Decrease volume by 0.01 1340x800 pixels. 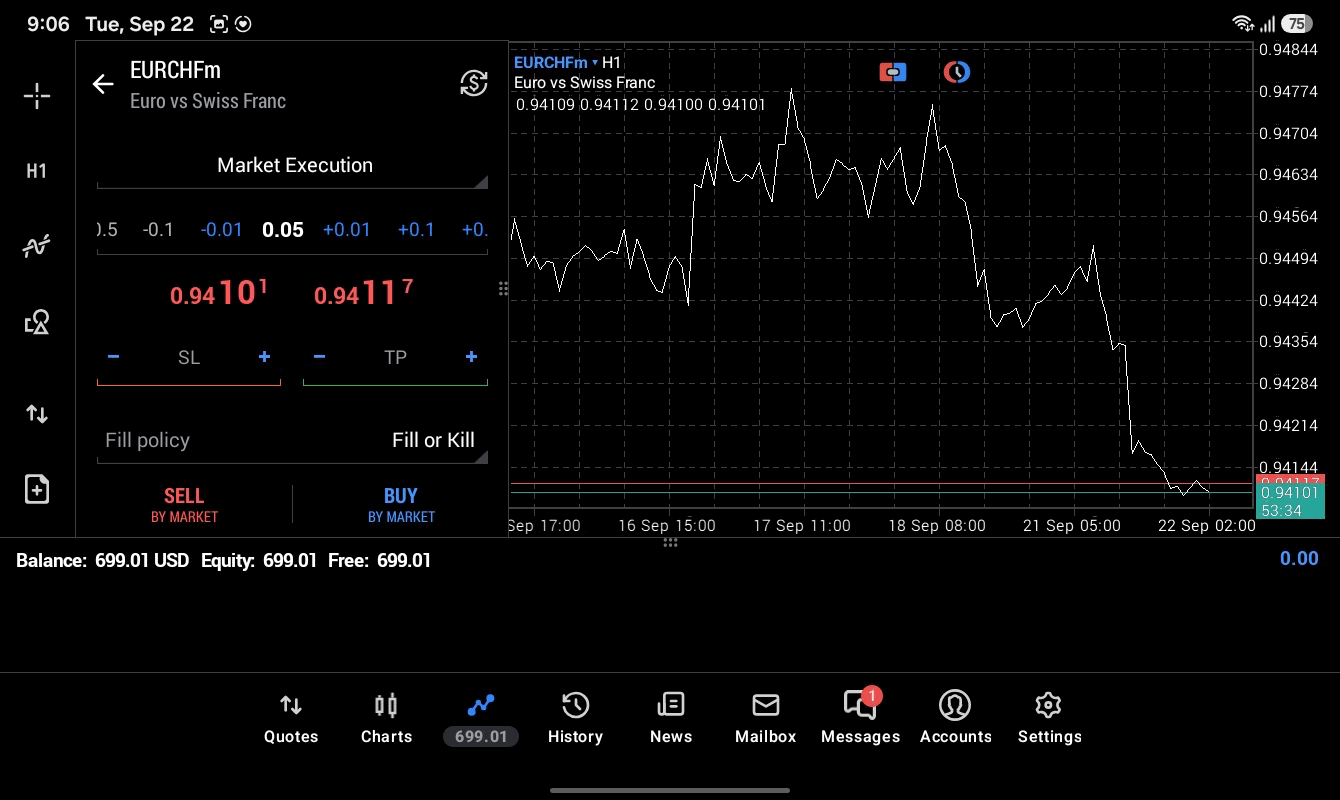coord(221,230)
